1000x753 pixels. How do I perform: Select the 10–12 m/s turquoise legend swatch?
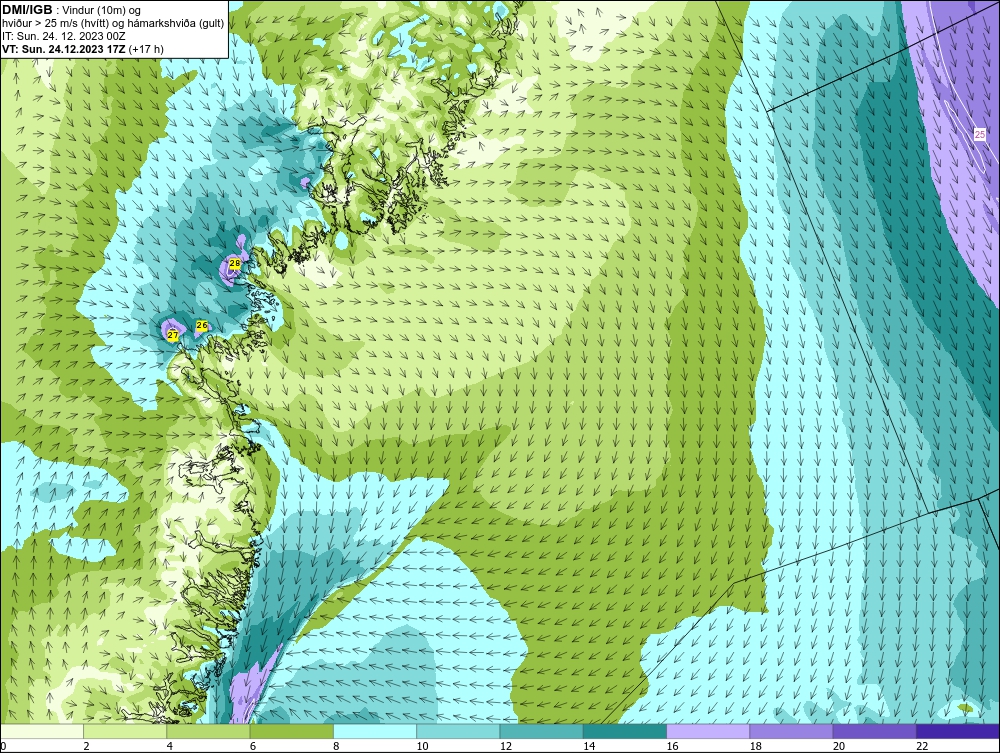tap(458, 731)
